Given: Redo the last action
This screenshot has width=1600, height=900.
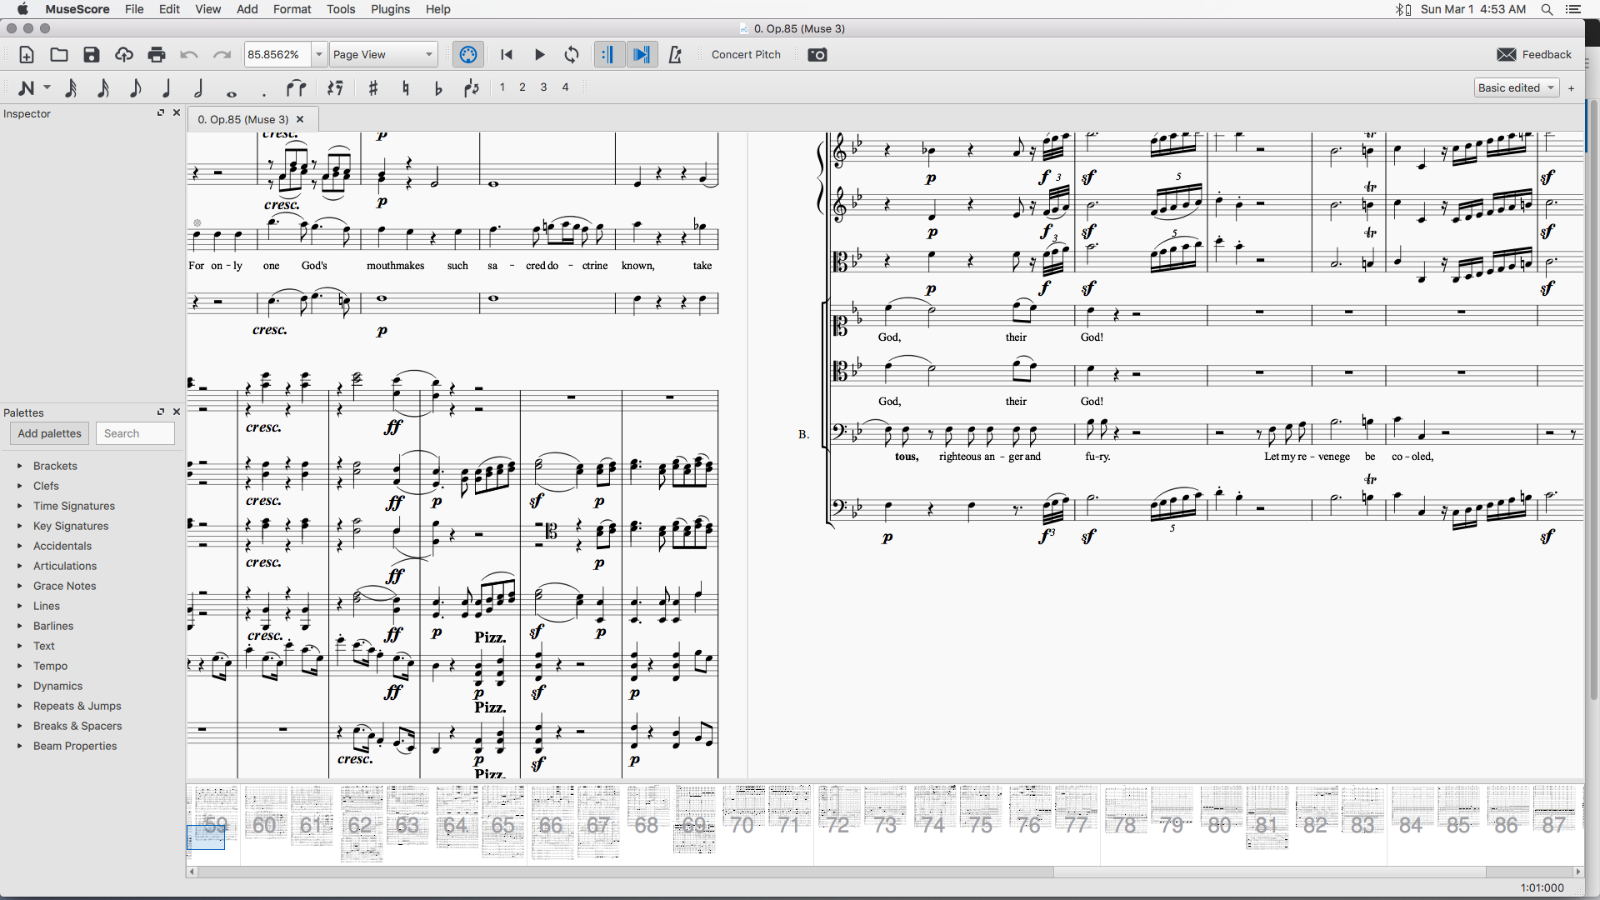Looking at the screenshot, I should (x=222, y=55).
